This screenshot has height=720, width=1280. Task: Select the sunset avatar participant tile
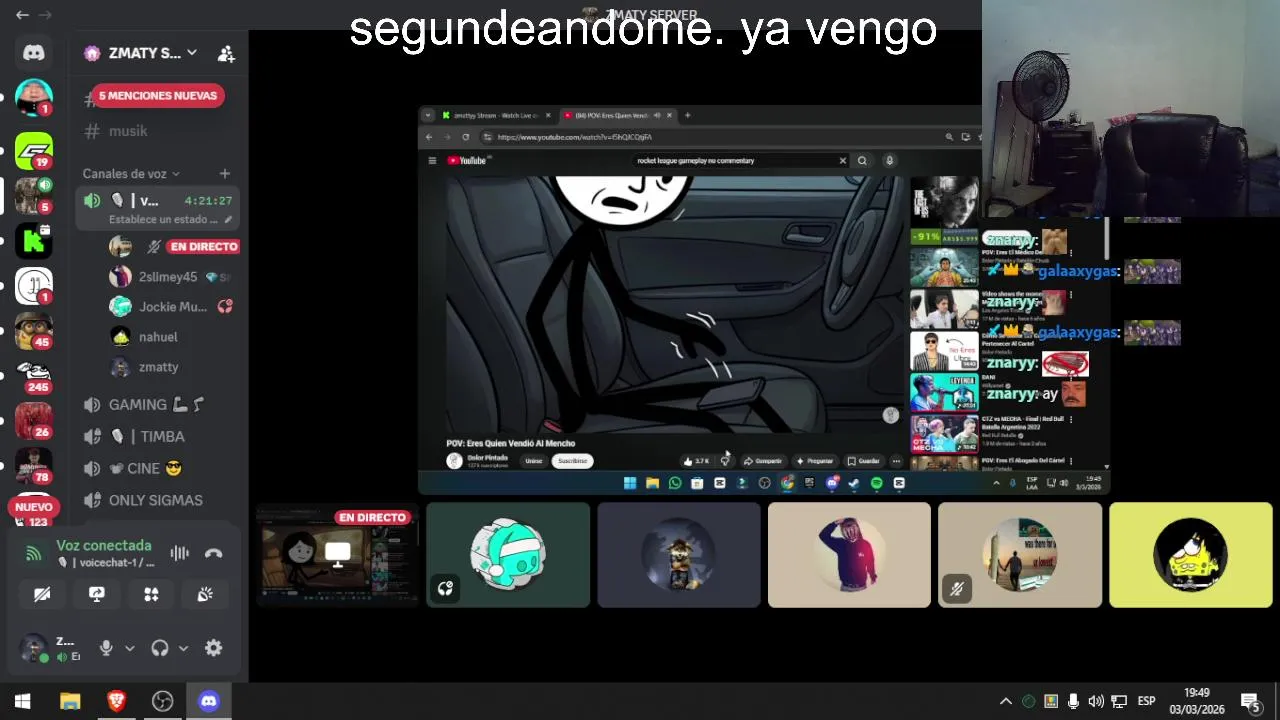[1020, 555]
